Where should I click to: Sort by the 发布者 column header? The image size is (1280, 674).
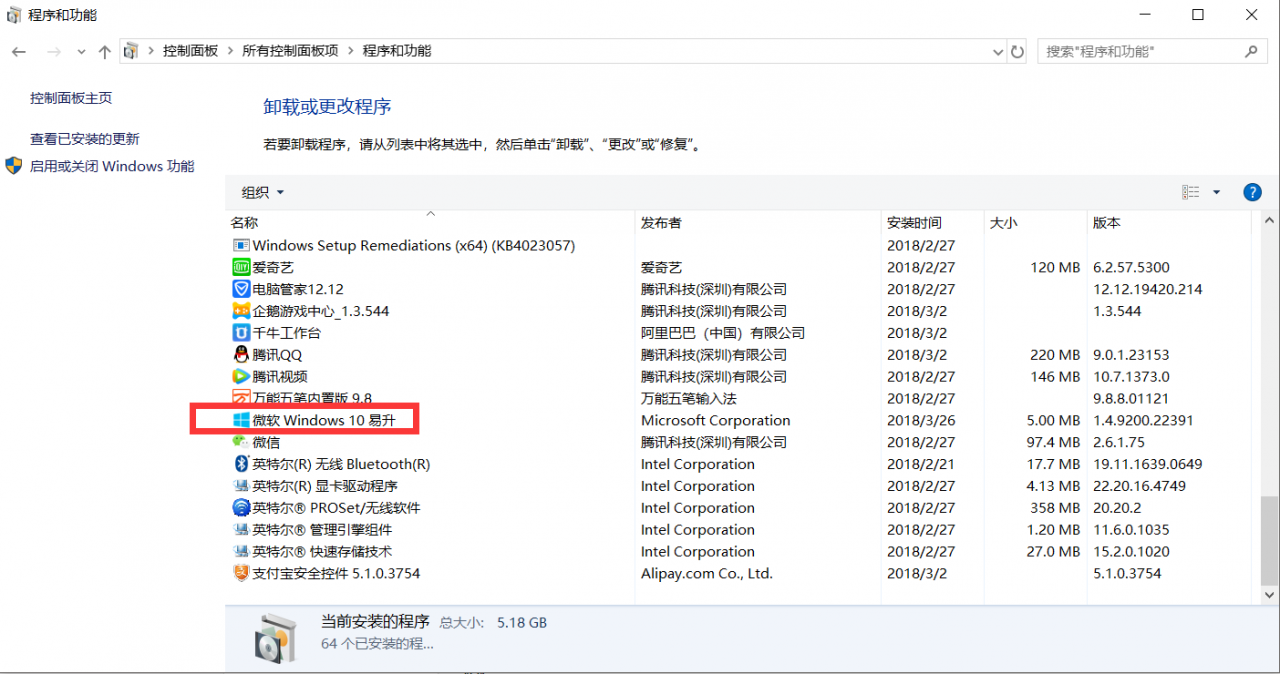[x=661, y=223]
